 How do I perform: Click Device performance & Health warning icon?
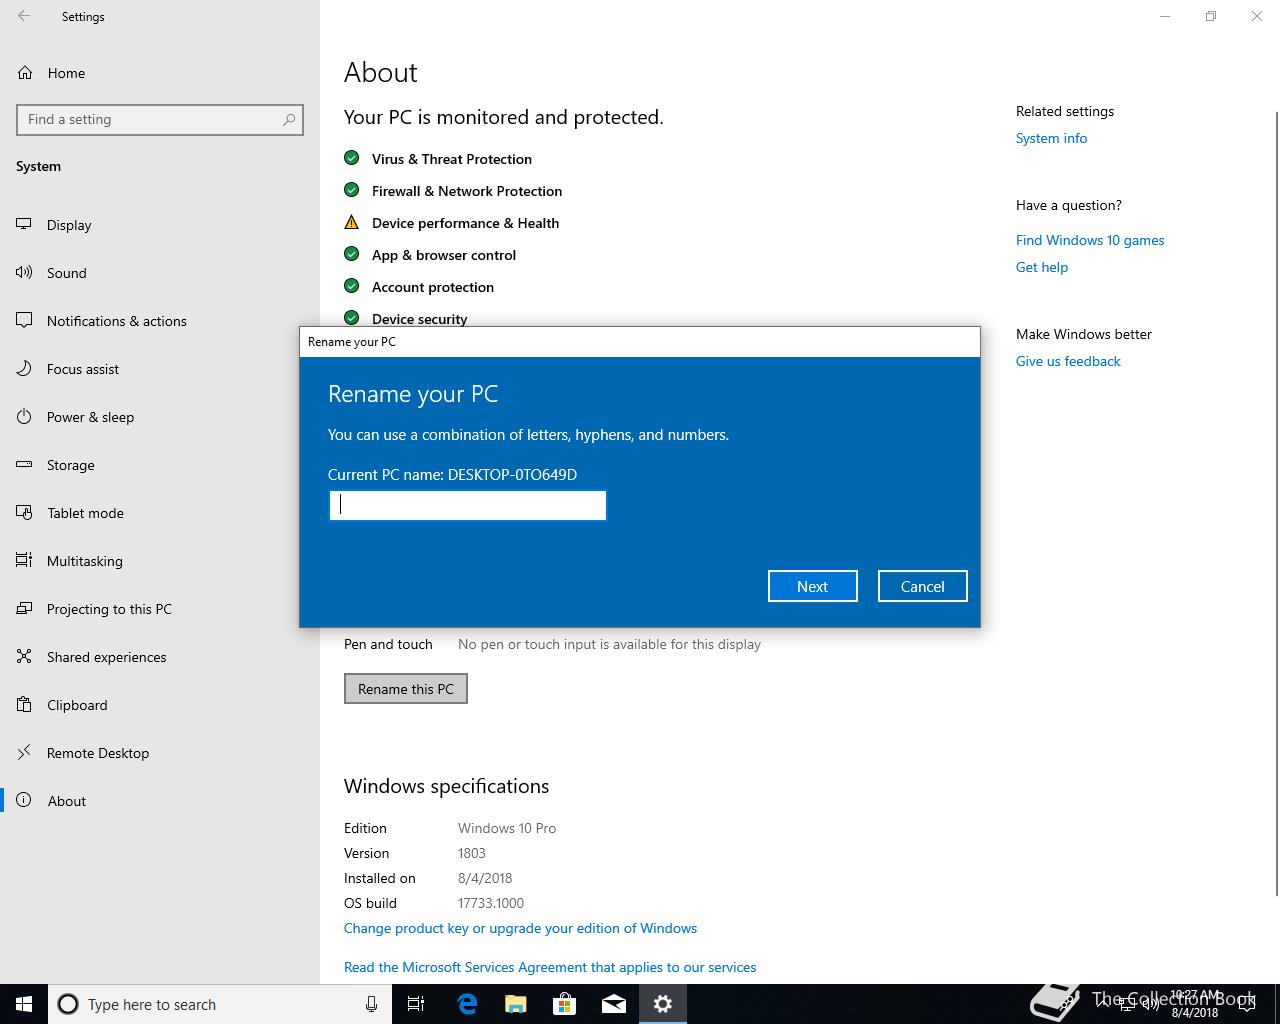coord(351,222)
